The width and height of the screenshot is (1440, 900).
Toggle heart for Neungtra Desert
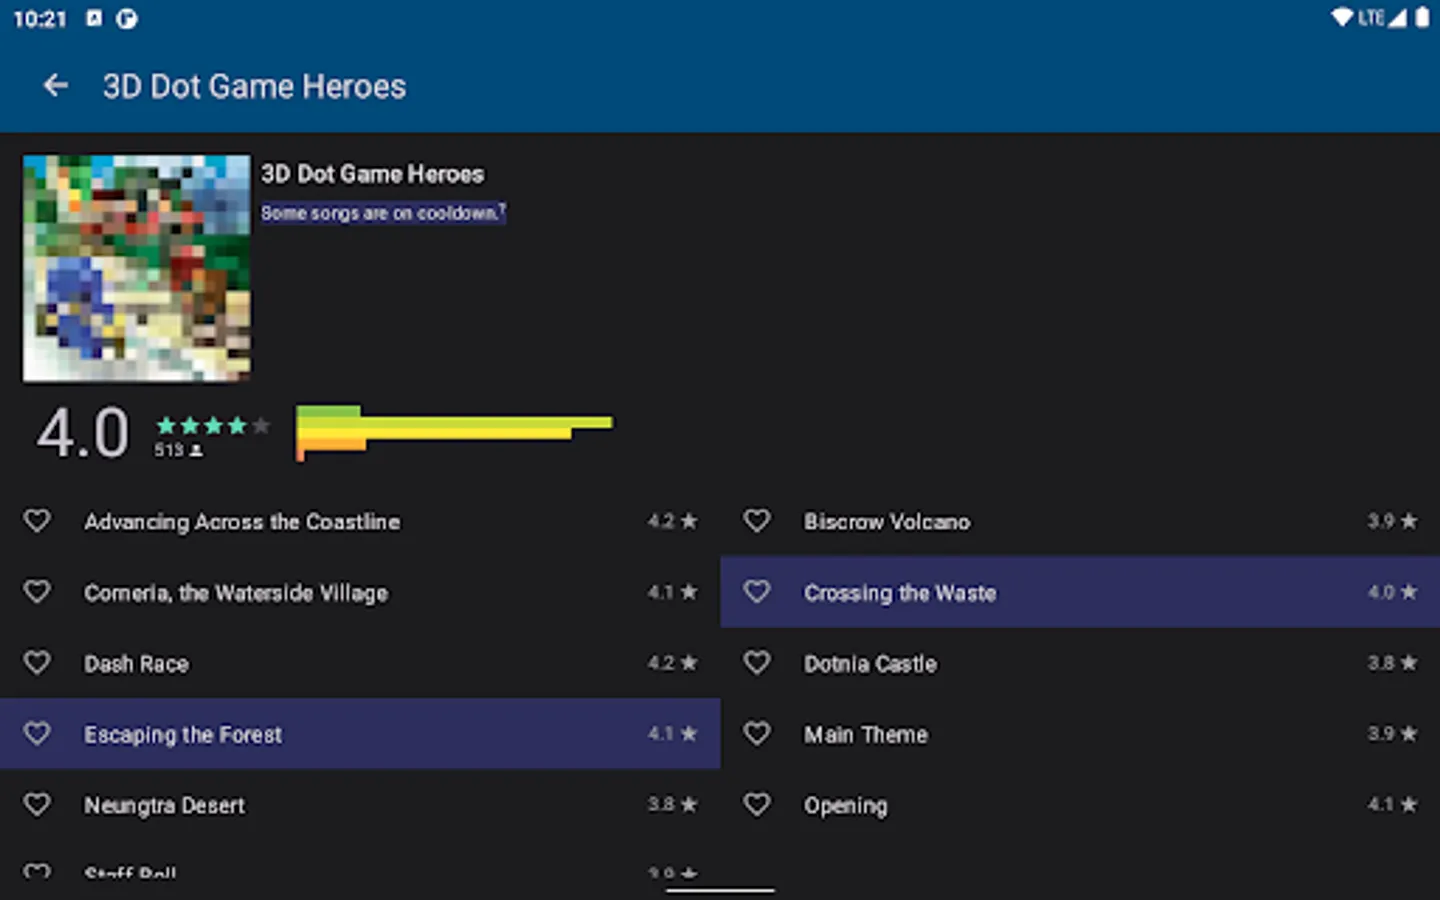37,805
